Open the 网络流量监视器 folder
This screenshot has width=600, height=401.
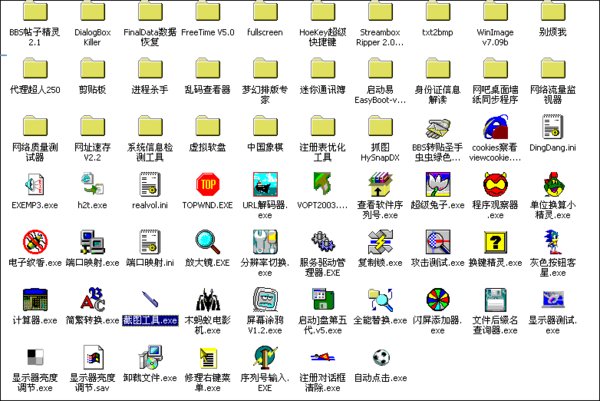pos(553,68)
